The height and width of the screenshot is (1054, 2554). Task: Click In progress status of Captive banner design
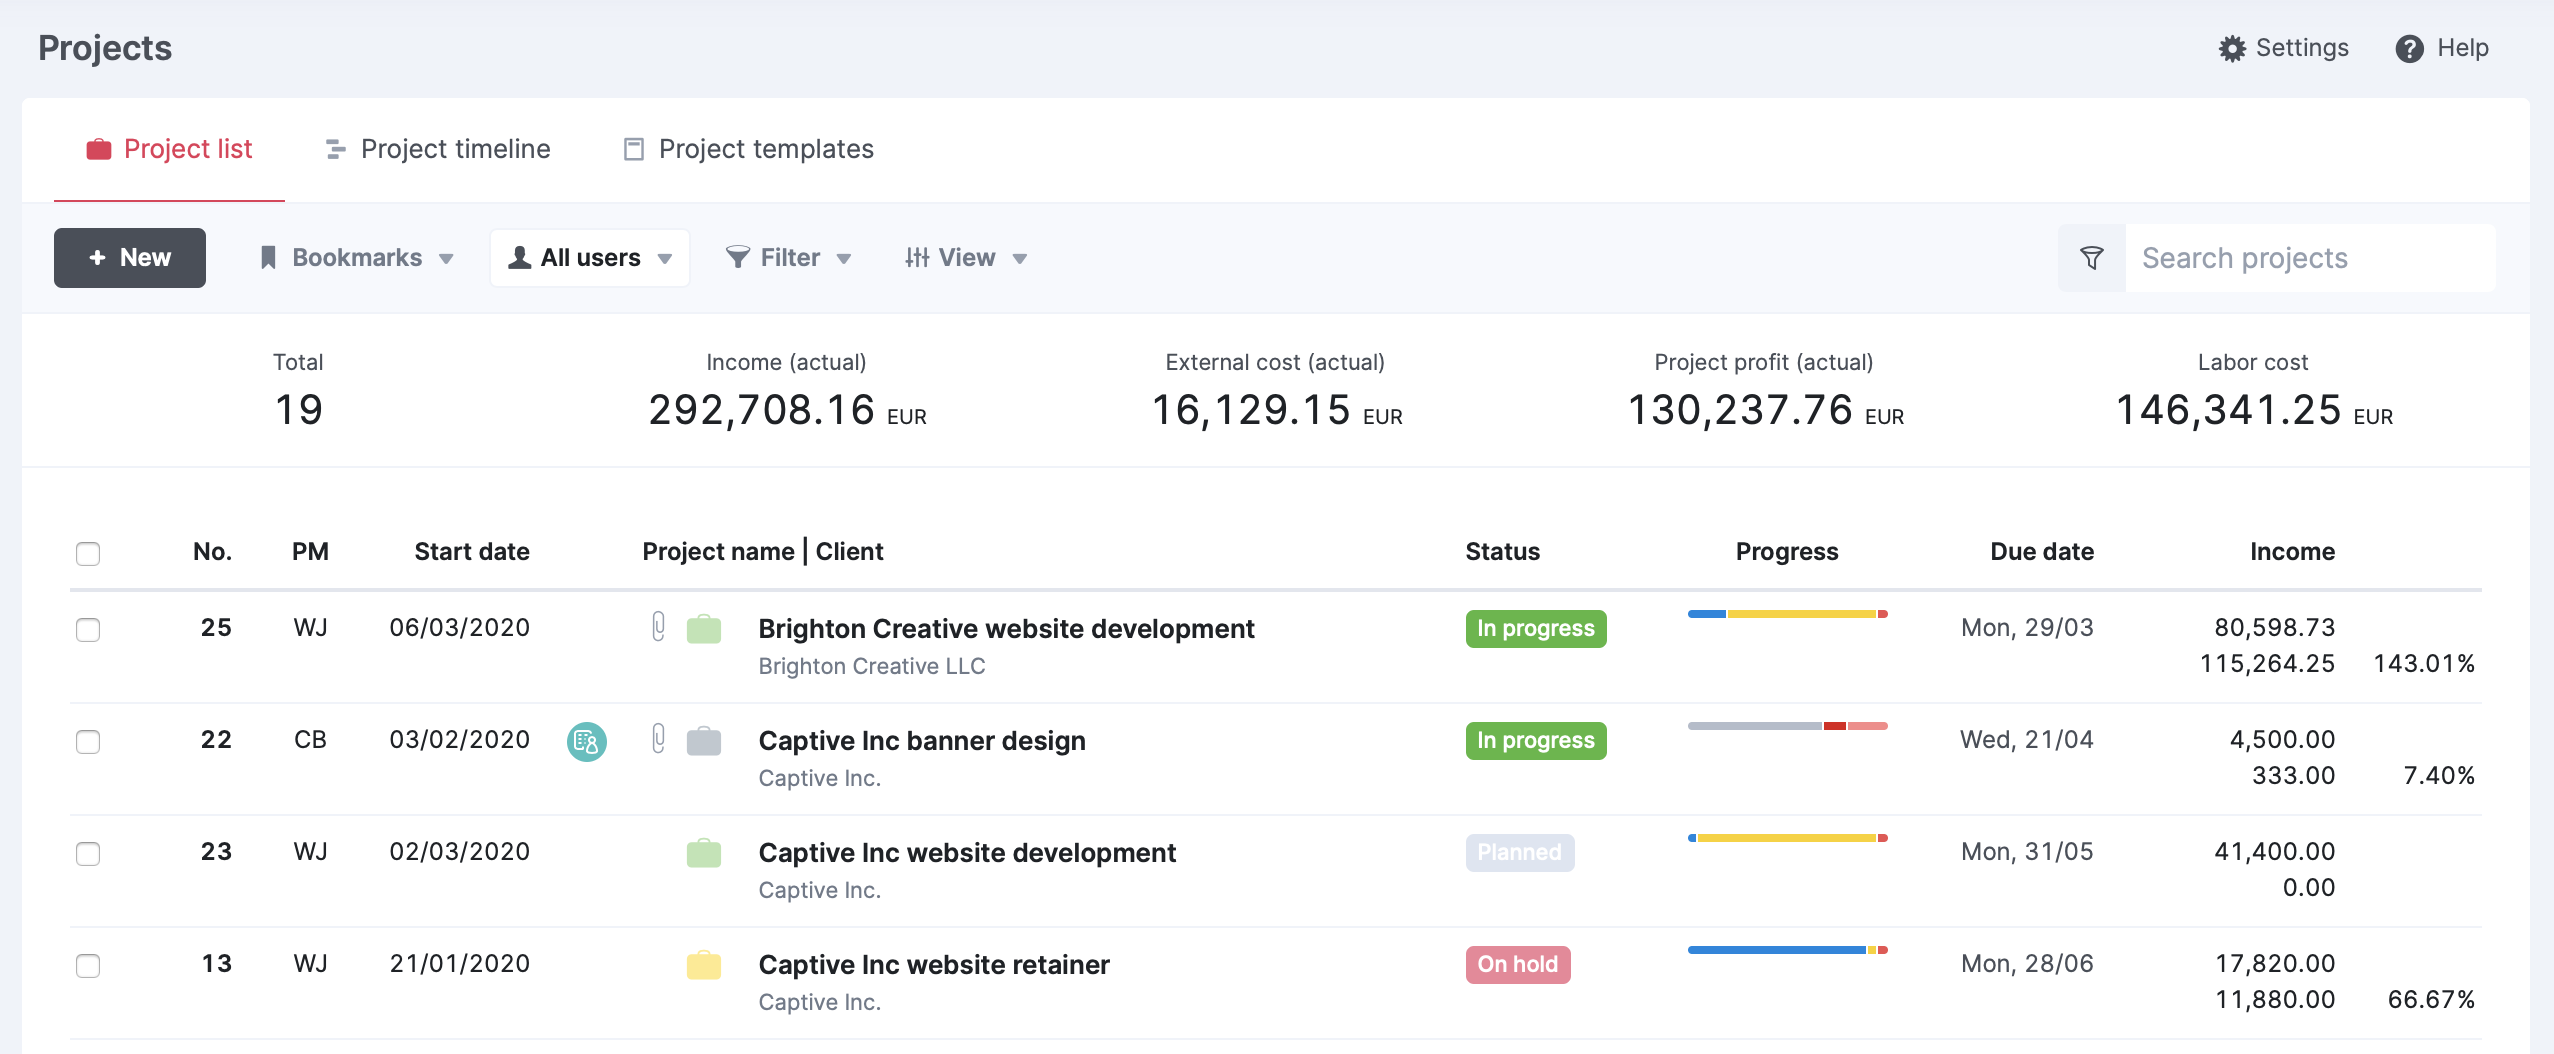coord(1536,741)
